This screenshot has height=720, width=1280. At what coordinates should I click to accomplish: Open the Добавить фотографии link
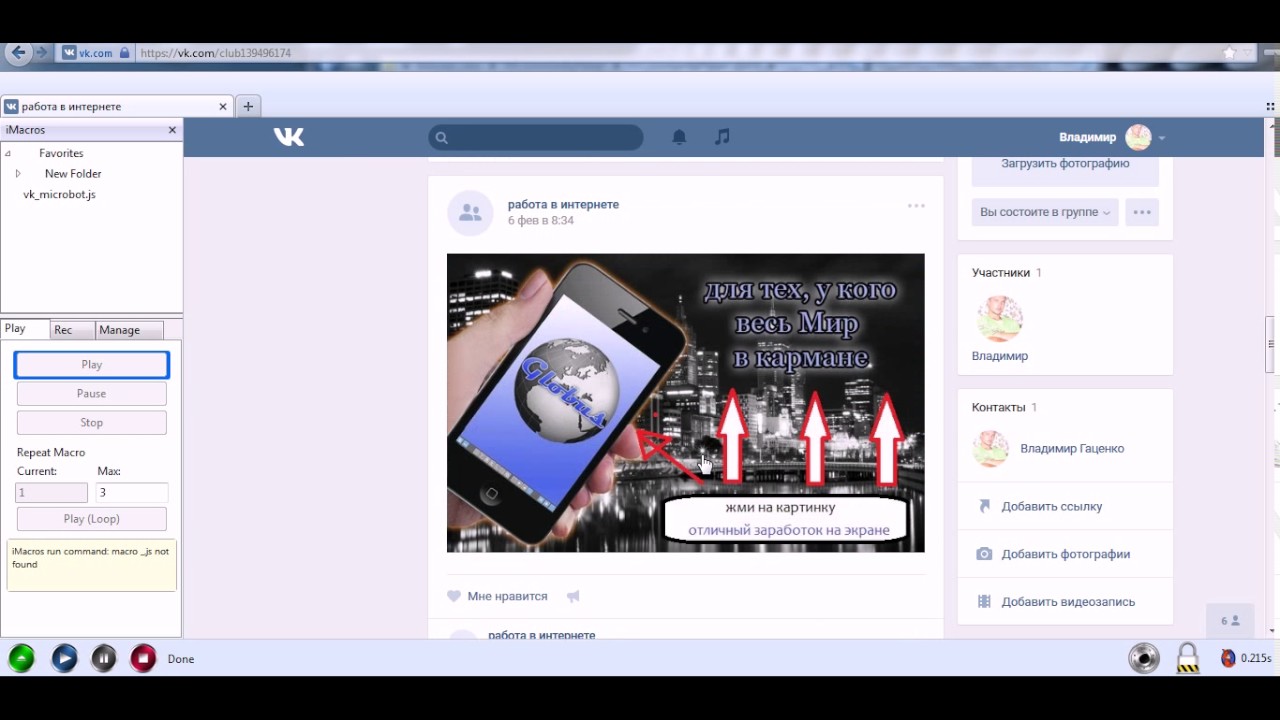1066,554
